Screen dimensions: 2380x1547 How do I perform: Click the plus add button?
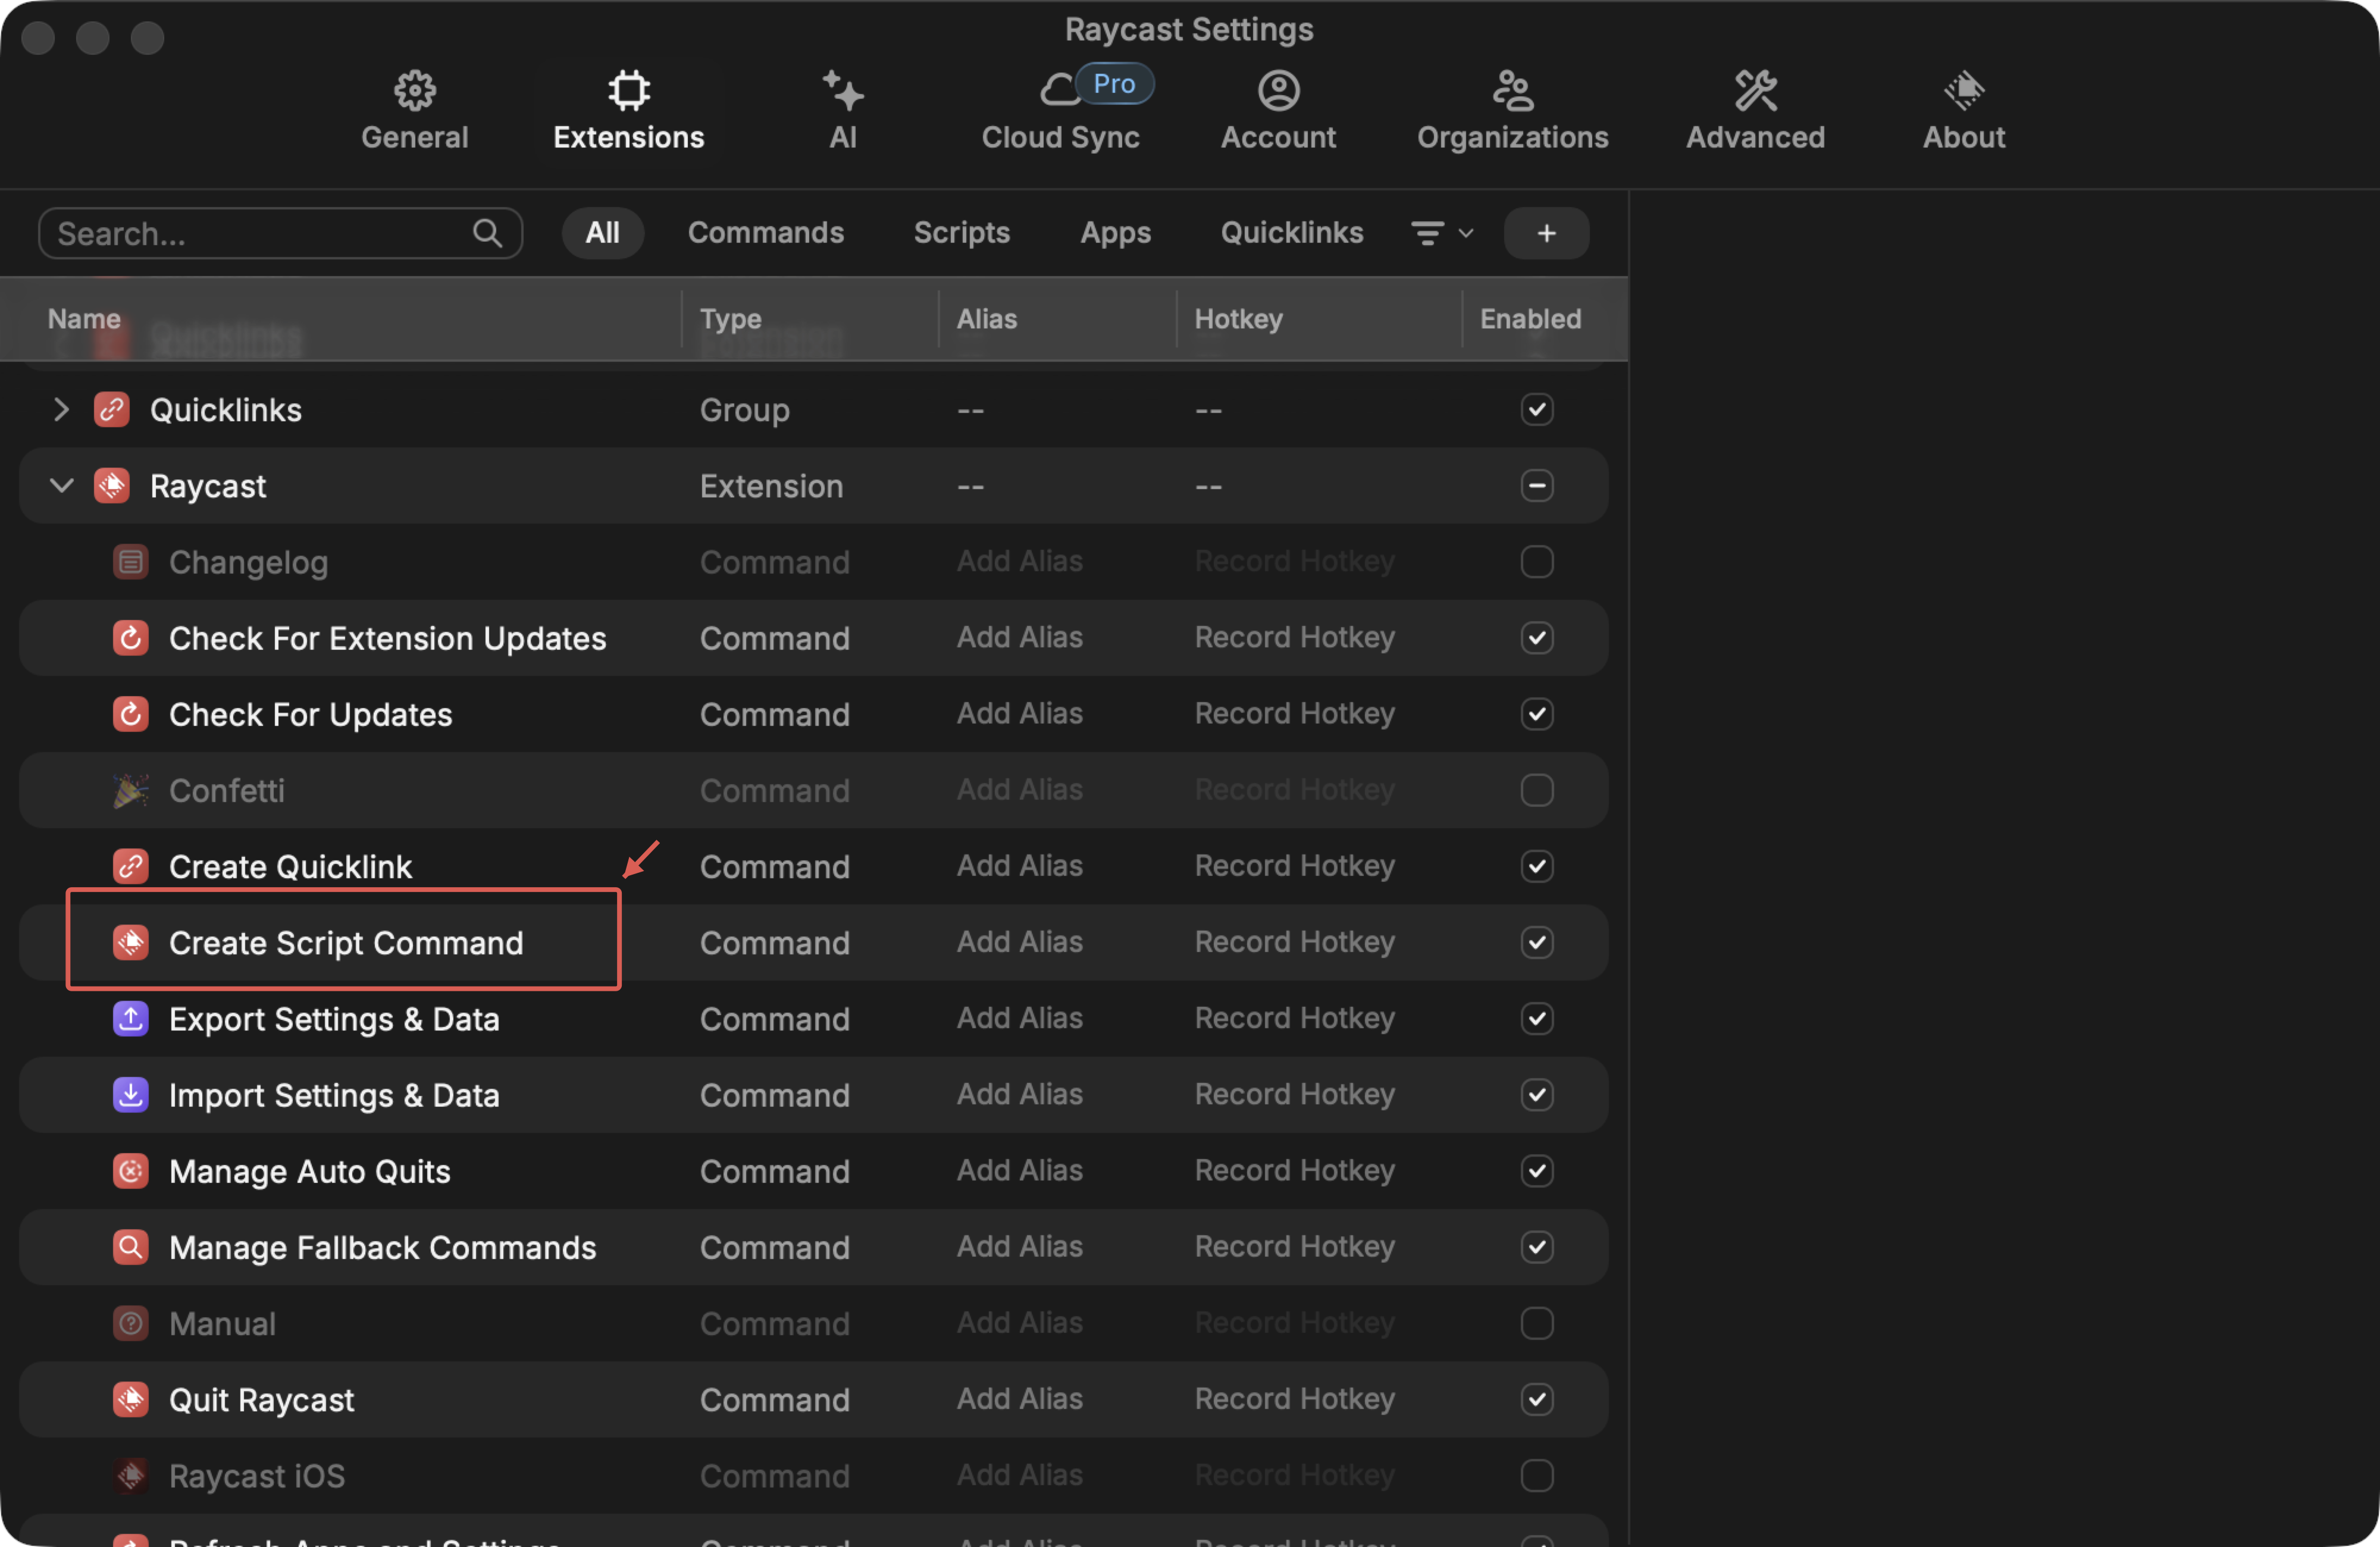pyautogui.click(x=1546, y=233)
